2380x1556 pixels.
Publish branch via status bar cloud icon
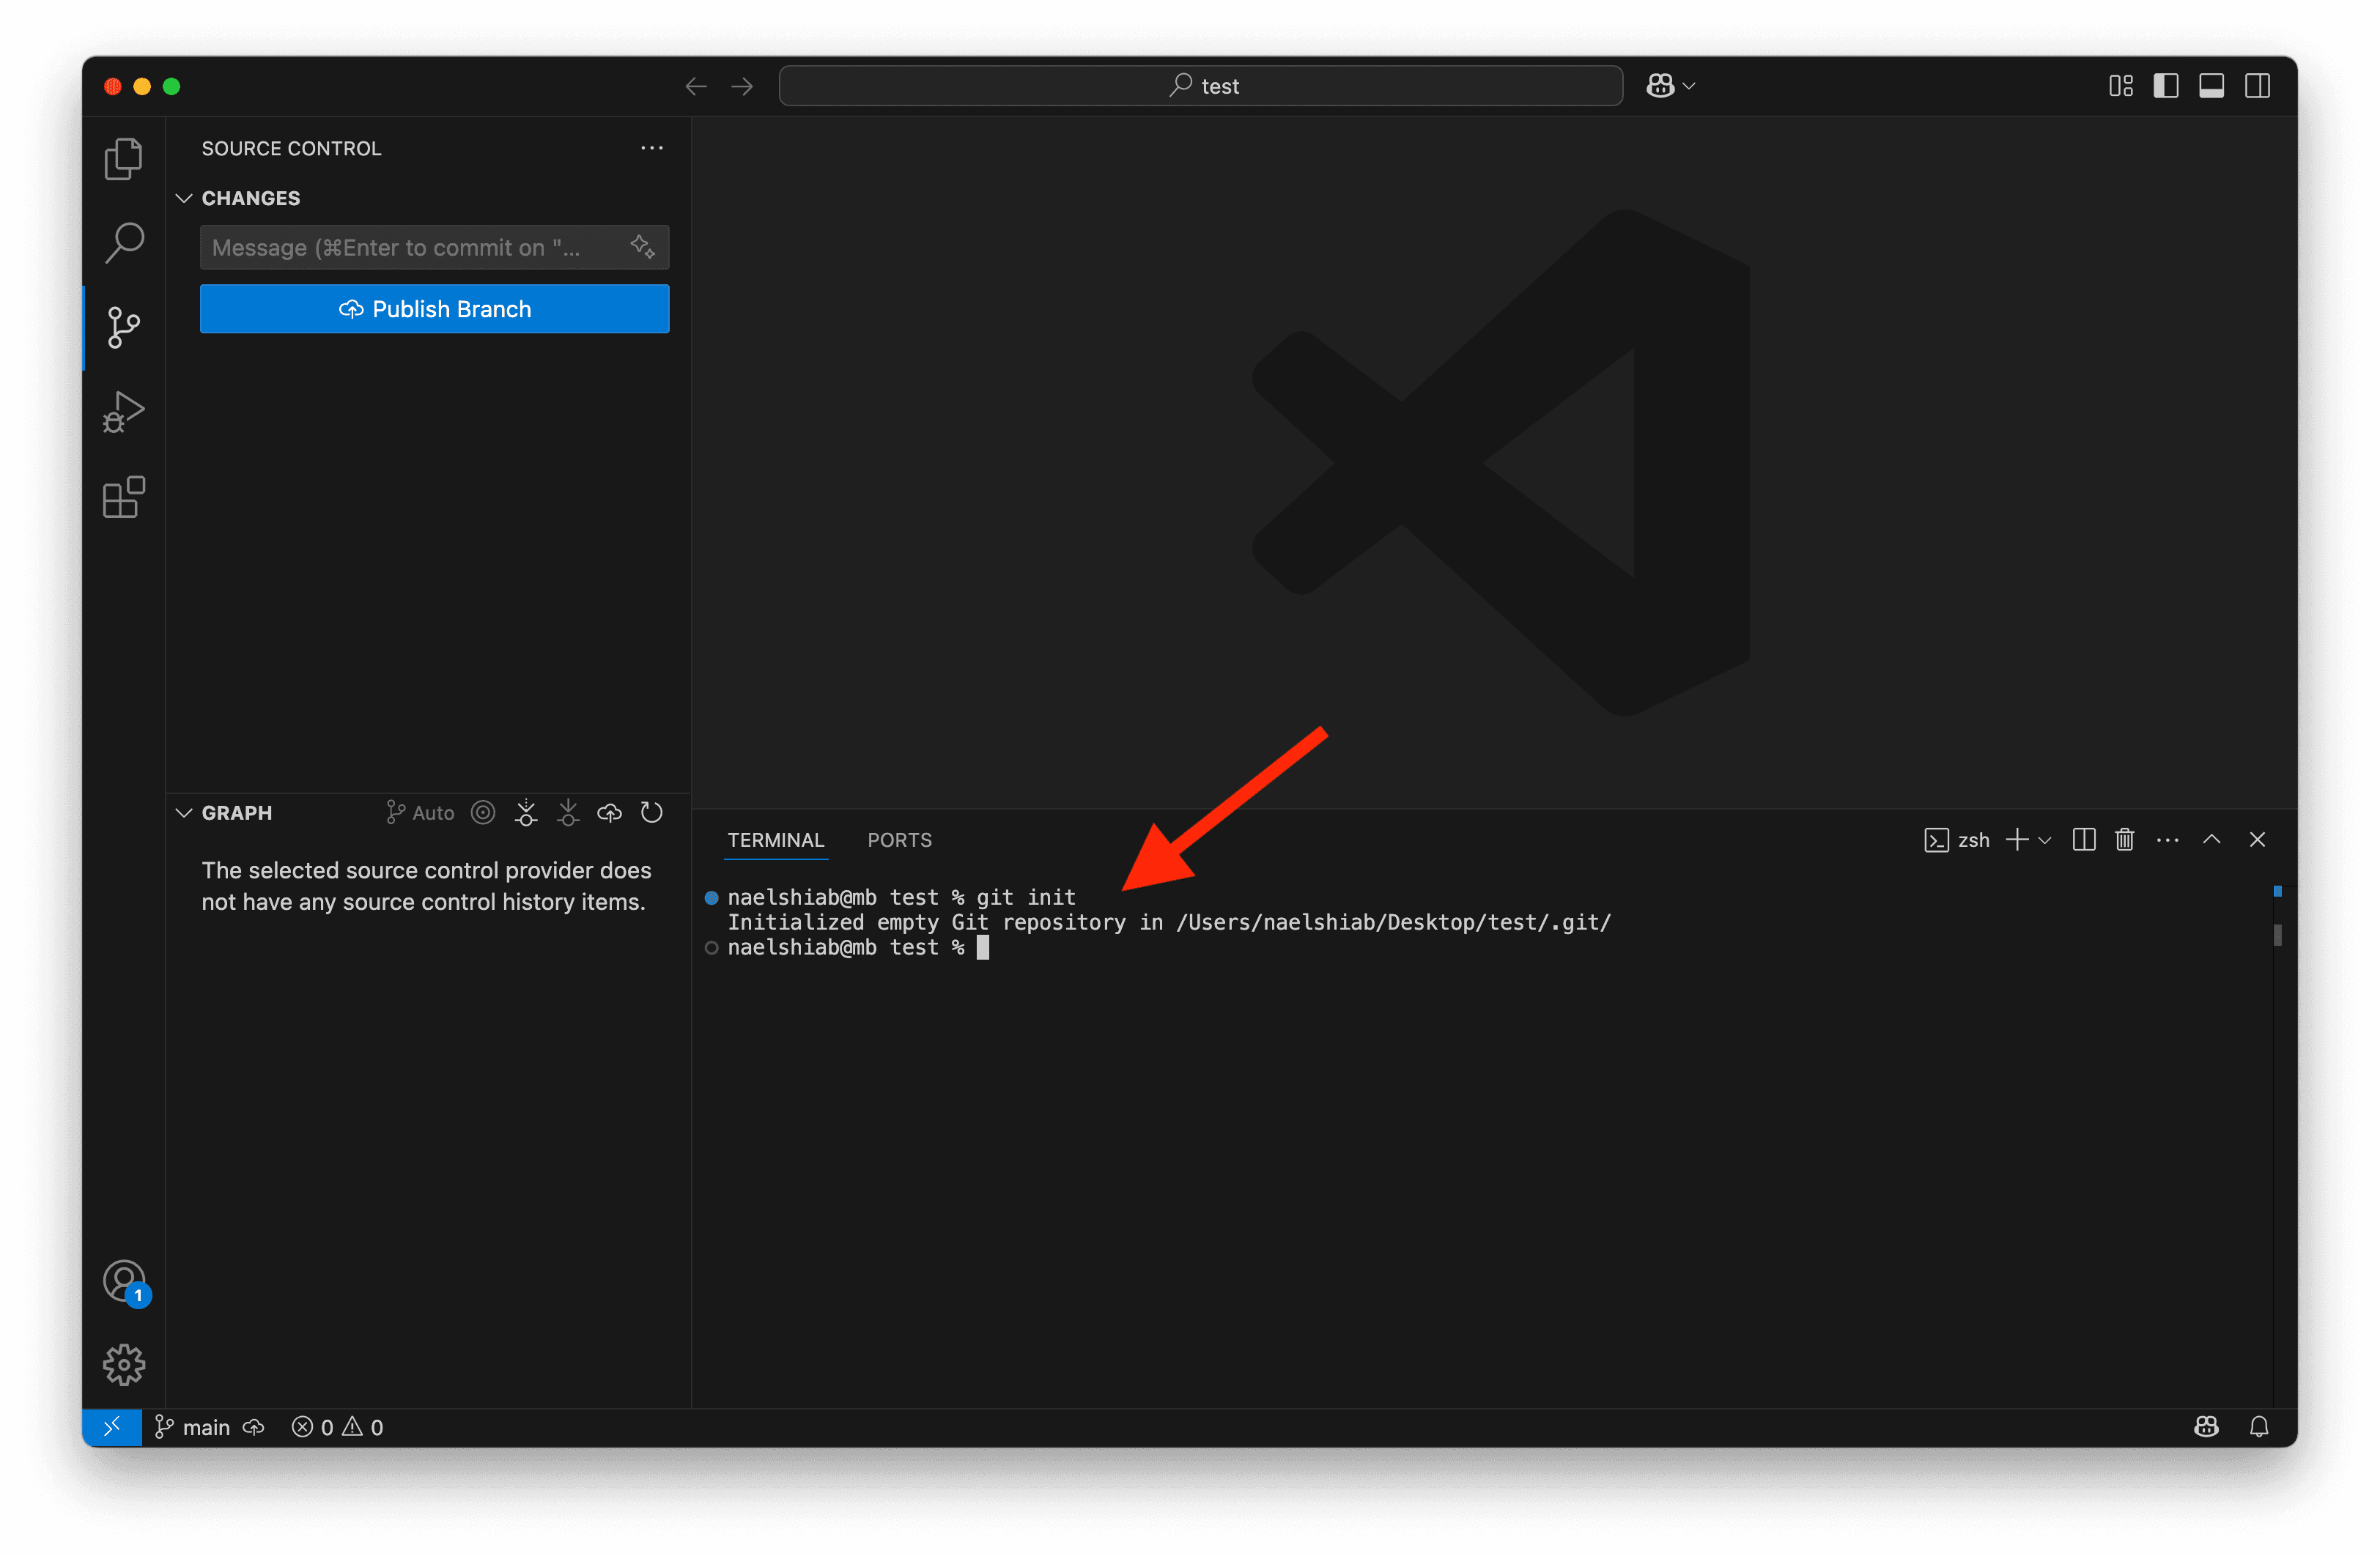click(x=254, y=1427)
